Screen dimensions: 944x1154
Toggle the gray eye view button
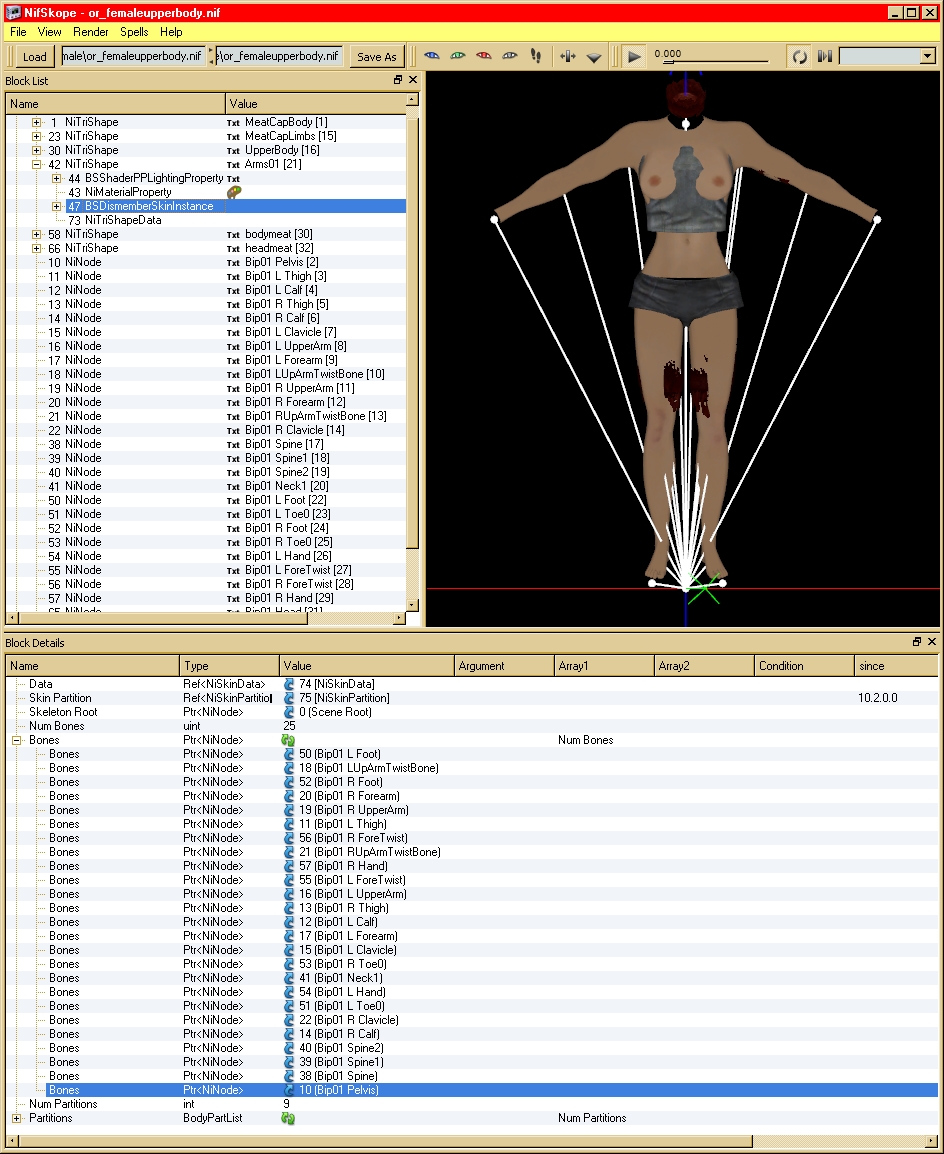point(509,56)
